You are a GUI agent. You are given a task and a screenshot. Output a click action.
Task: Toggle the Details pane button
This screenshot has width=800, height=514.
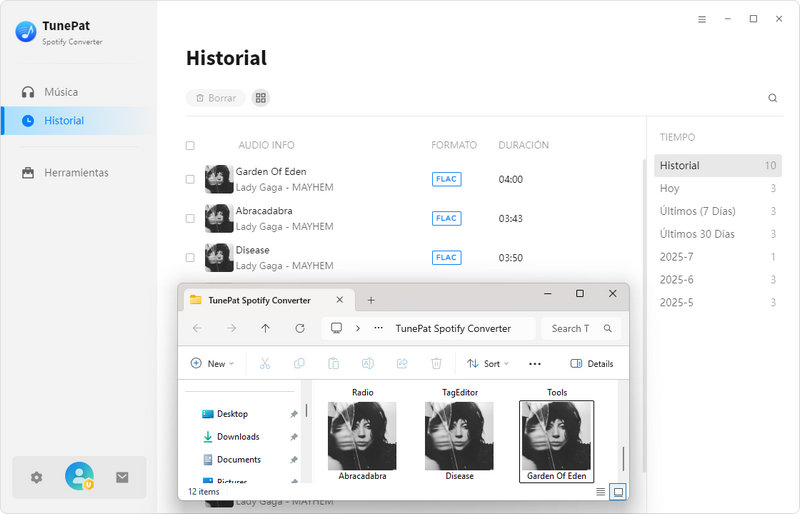point(592,364)
